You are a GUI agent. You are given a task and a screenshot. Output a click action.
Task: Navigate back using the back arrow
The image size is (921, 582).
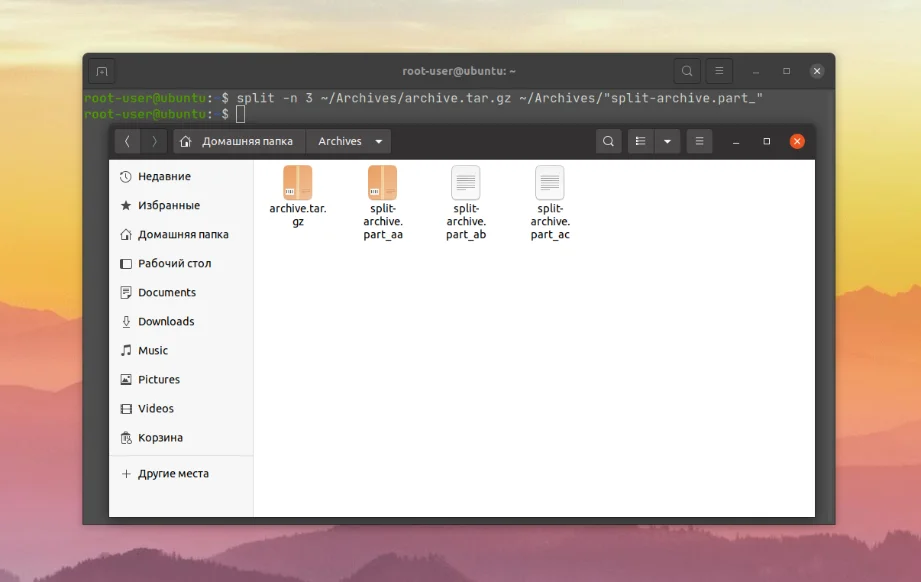[x=127, y=141]
